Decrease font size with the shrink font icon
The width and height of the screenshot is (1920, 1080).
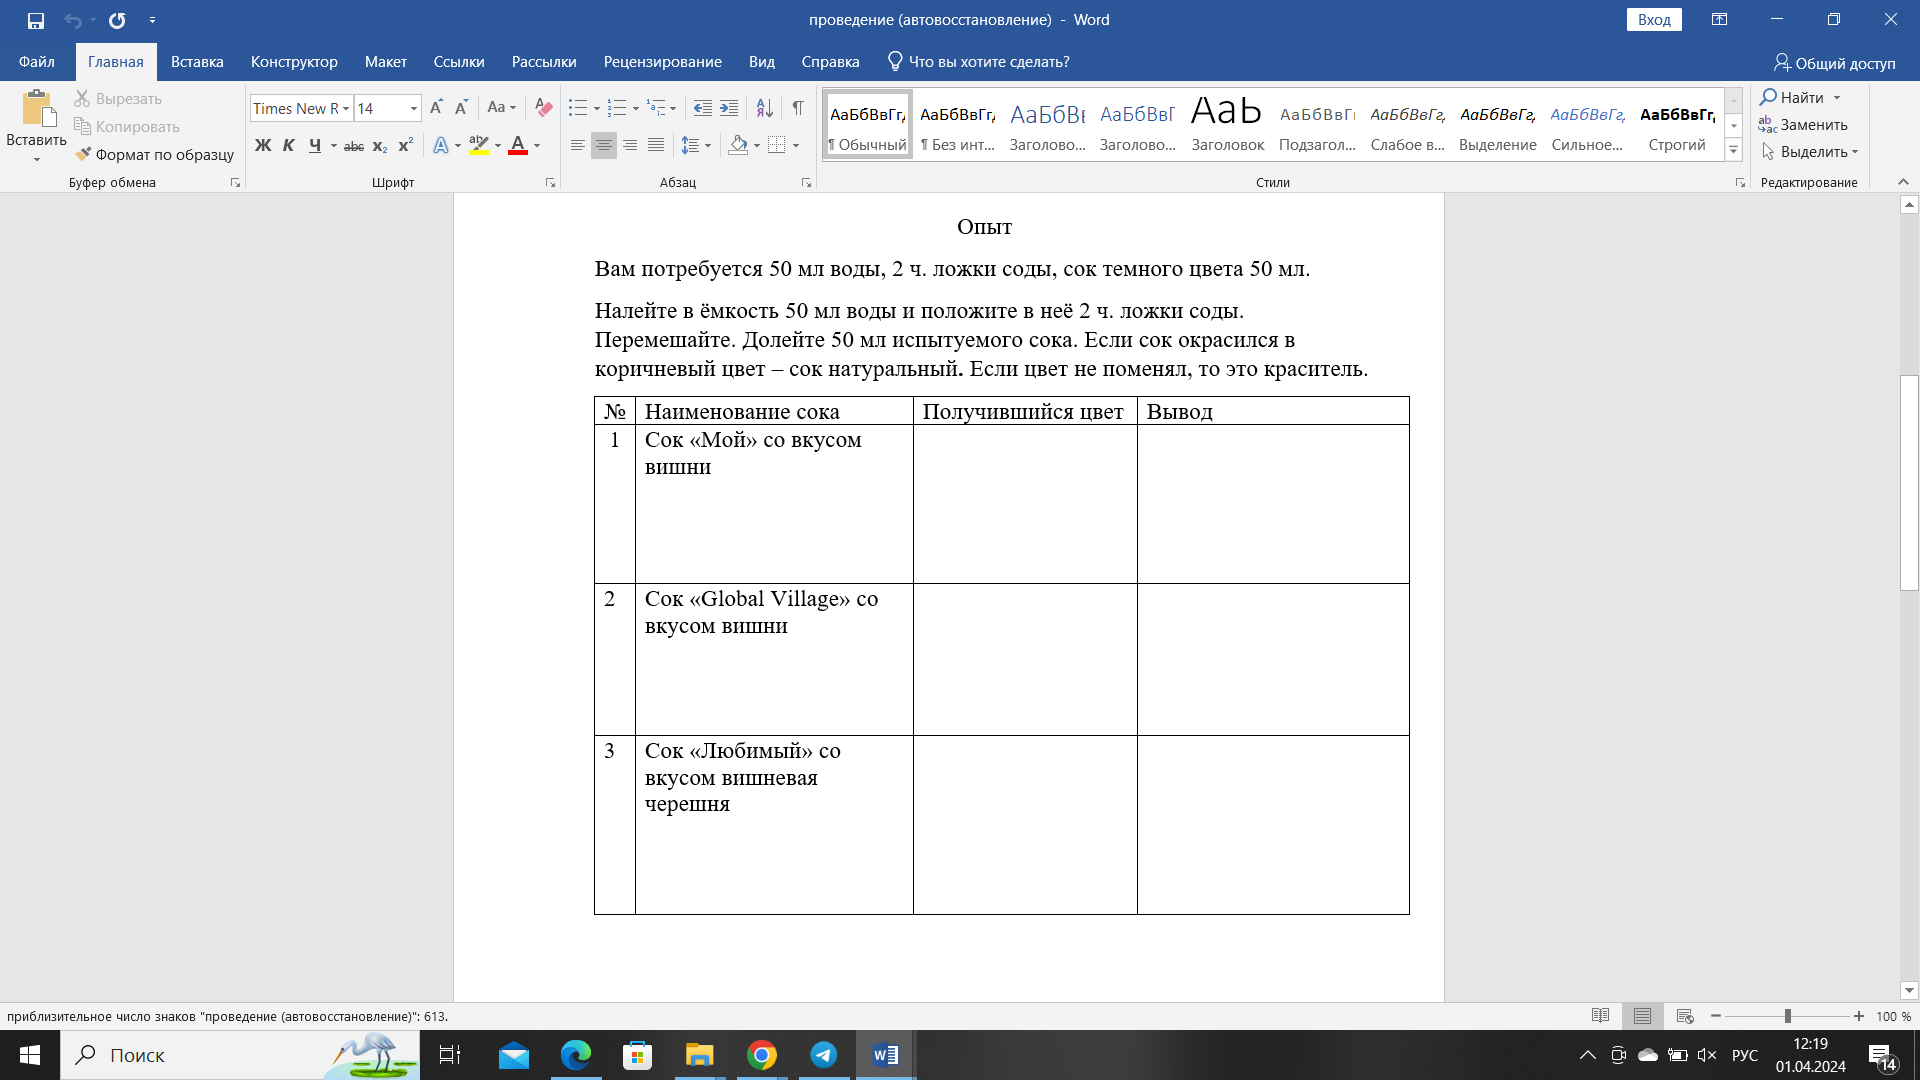point(461,108)
